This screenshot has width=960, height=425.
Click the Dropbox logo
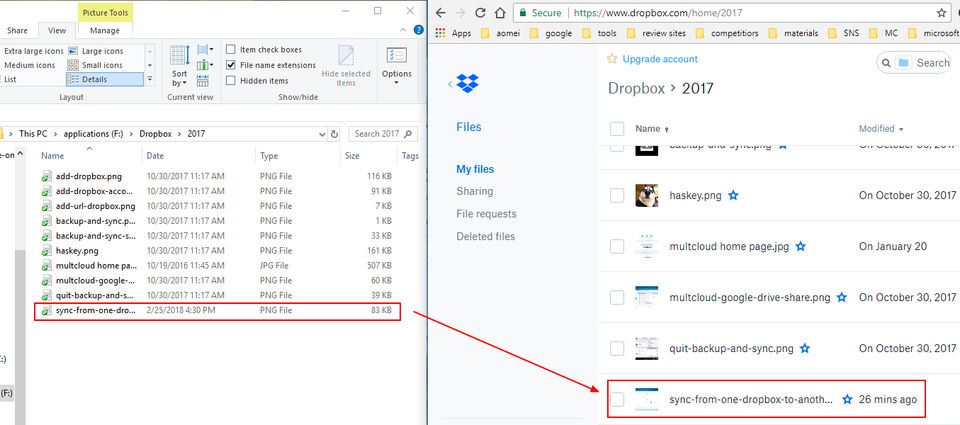(468, 83)
